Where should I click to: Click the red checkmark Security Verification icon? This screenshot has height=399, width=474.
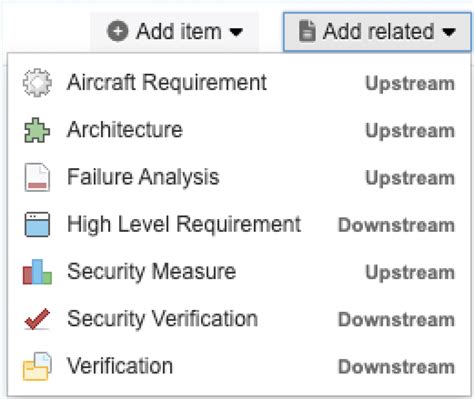tap(37, 319)
